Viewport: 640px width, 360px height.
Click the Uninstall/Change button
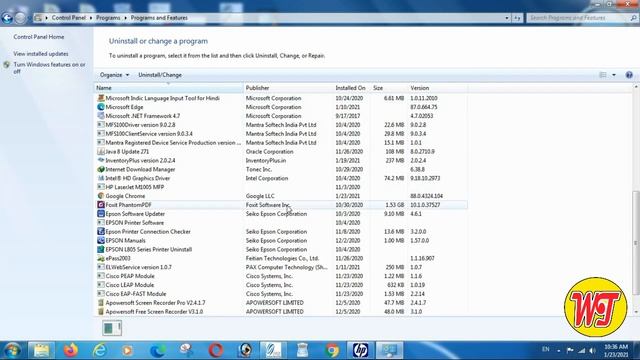click(x=160, y=75)
